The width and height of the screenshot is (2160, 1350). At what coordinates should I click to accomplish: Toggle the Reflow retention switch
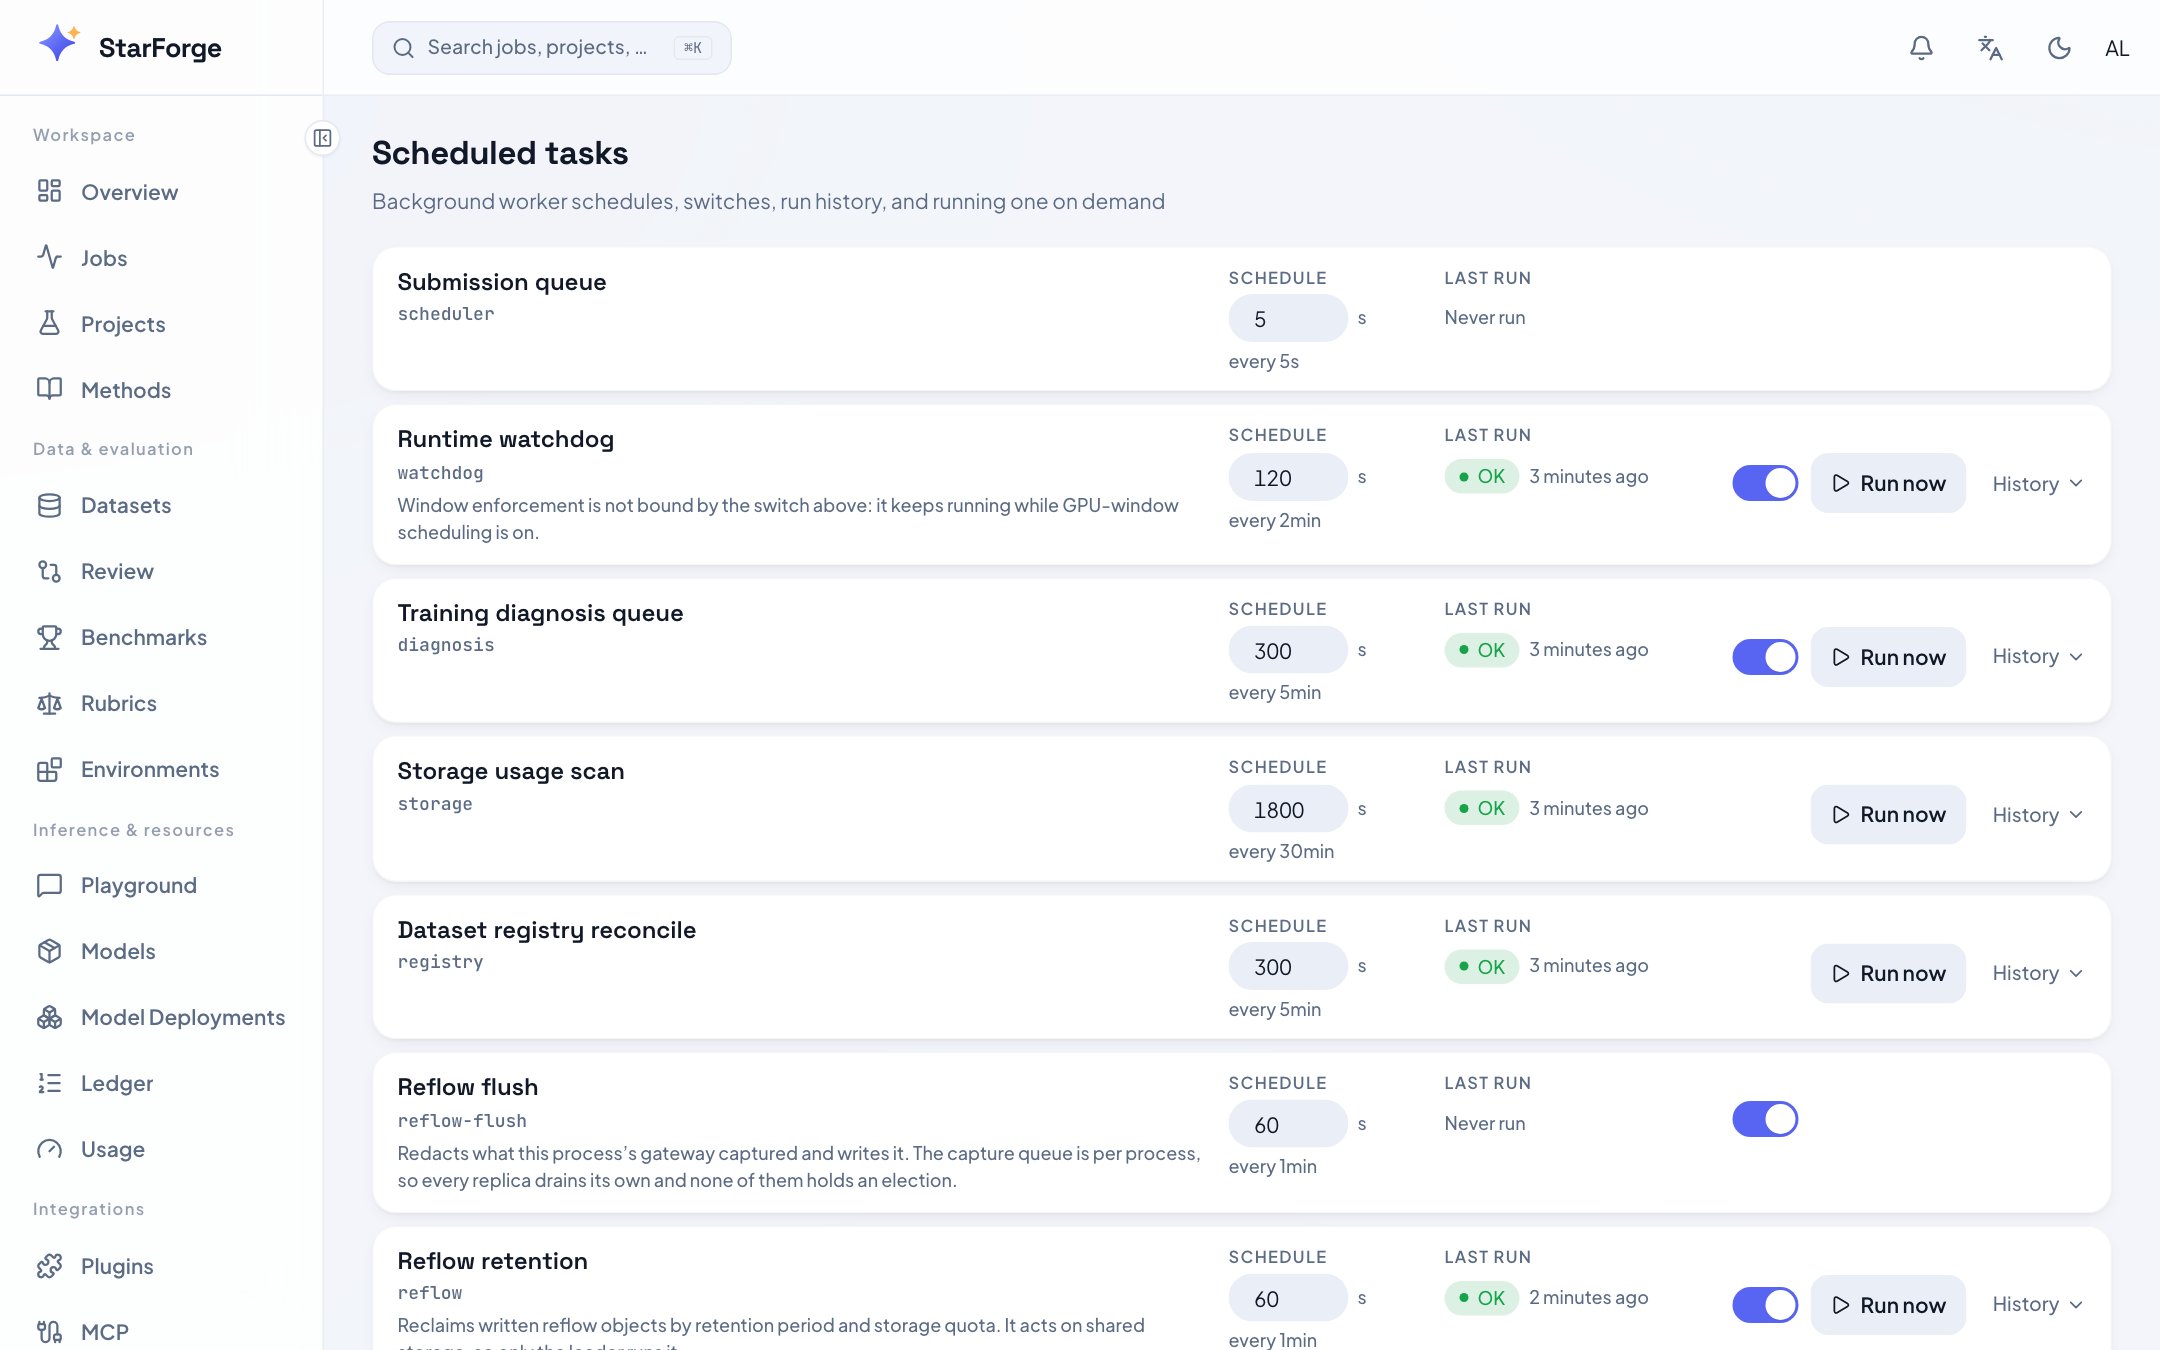1765,1305
